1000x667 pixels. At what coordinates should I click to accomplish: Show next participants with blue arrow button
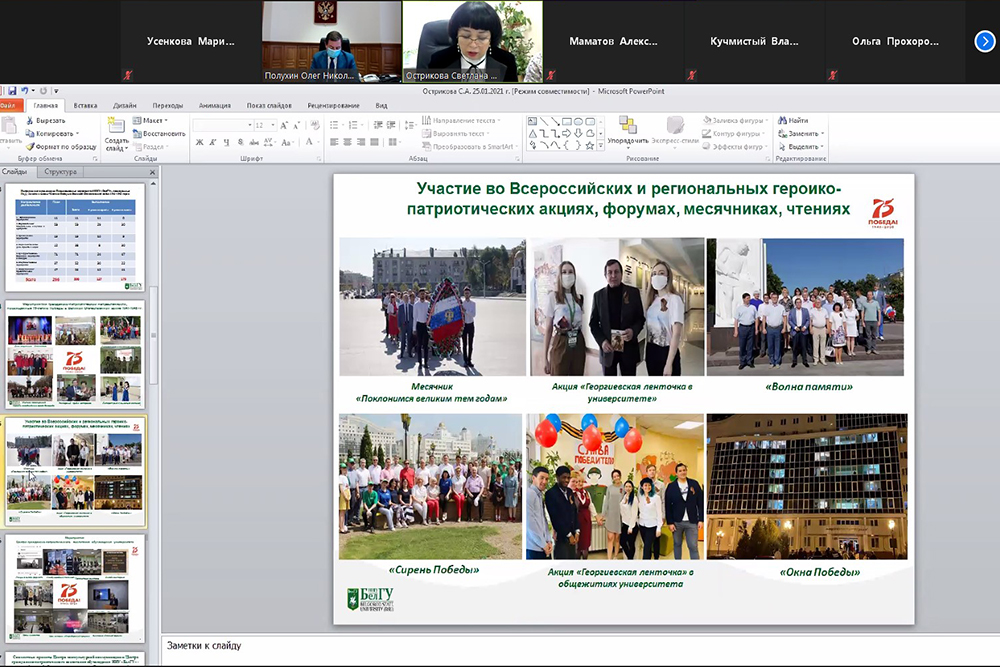tap(984, 41)
